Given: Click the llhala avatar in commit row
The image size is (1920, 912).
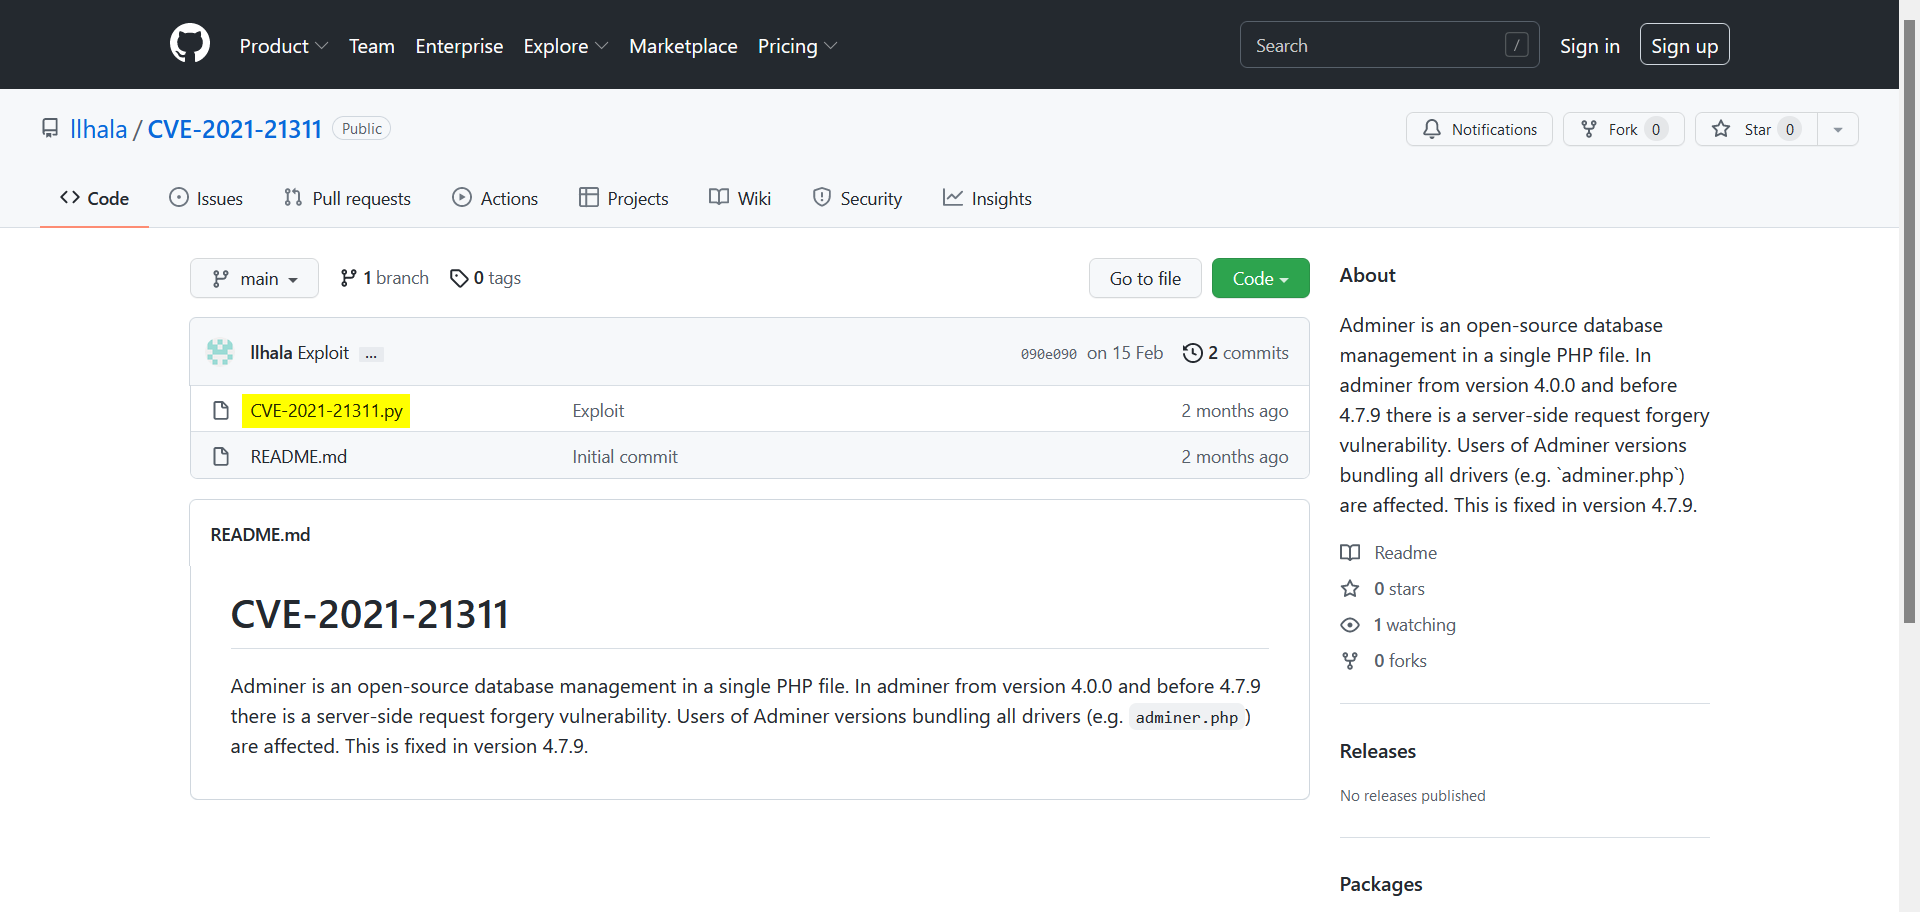Looking at the screenshot, I should coord(220,352).
